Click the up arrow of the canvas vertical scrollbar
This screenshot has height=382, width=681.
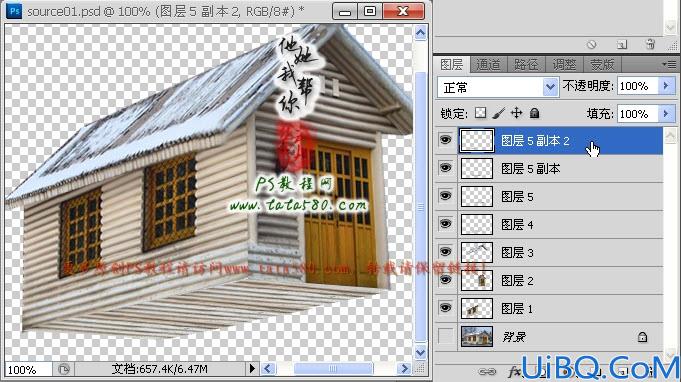point(420,33)
